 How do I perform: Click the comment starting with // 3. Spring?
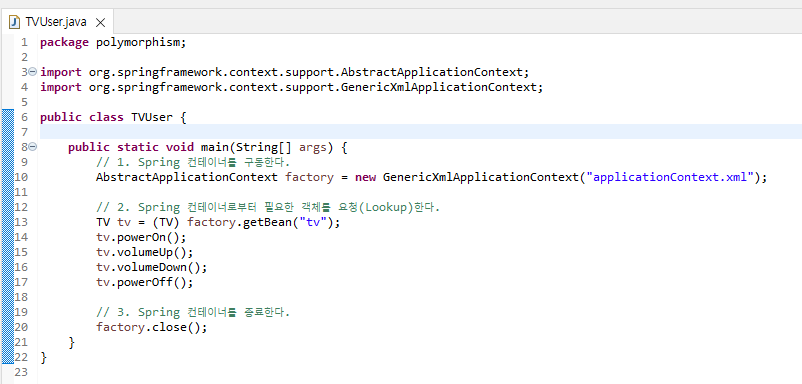pyautogui.click(x=193, y=312)
